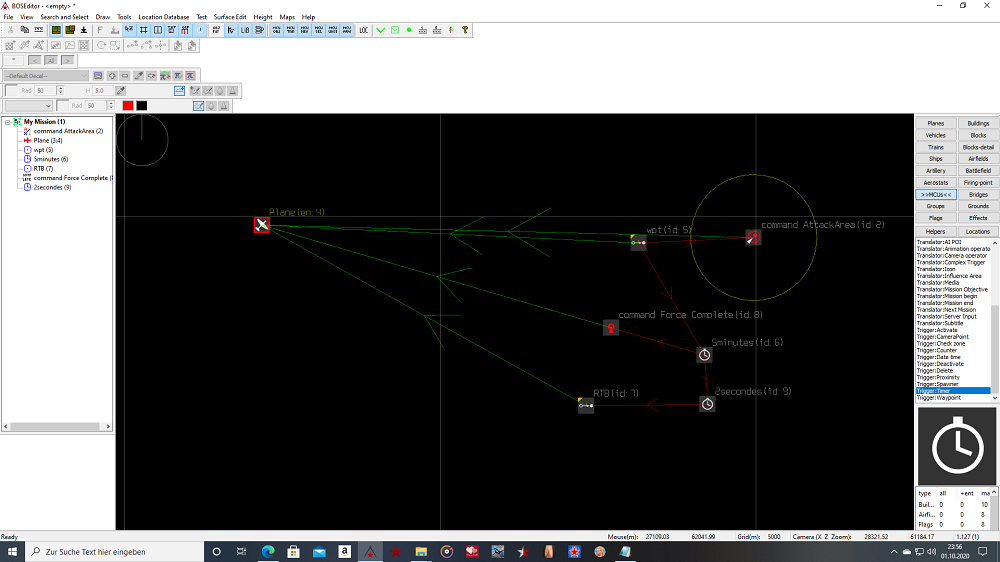Click the Cut scissors icon in toolbar

pyautogui.click(x=10, y=30)
